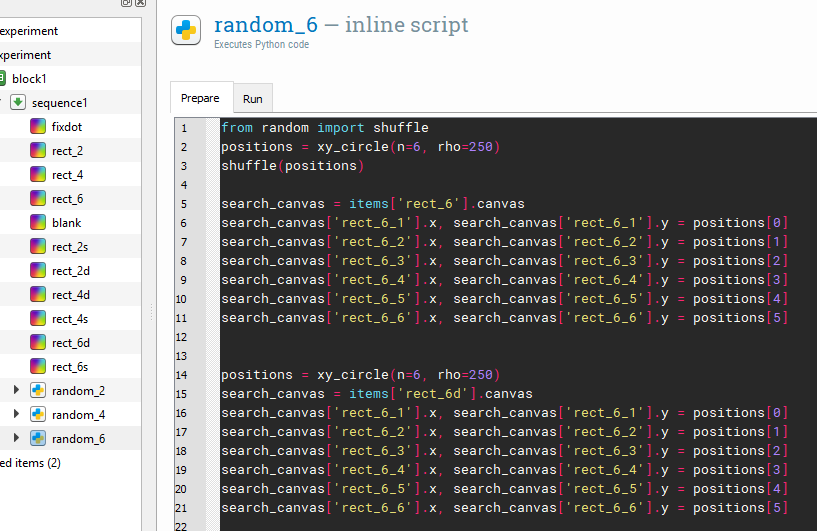Switch to the Run tab
This screenshot has width=817, height=531.
253,98
